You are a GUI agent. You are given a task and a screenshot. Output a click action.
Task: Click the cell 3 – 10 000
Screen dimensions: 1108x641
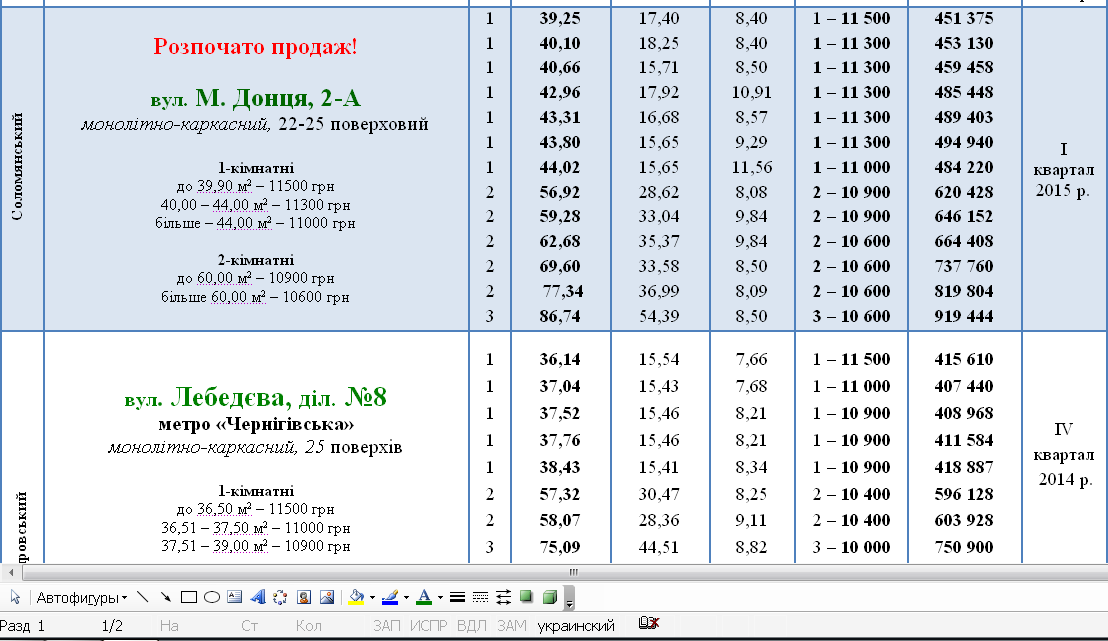[851, 547]
